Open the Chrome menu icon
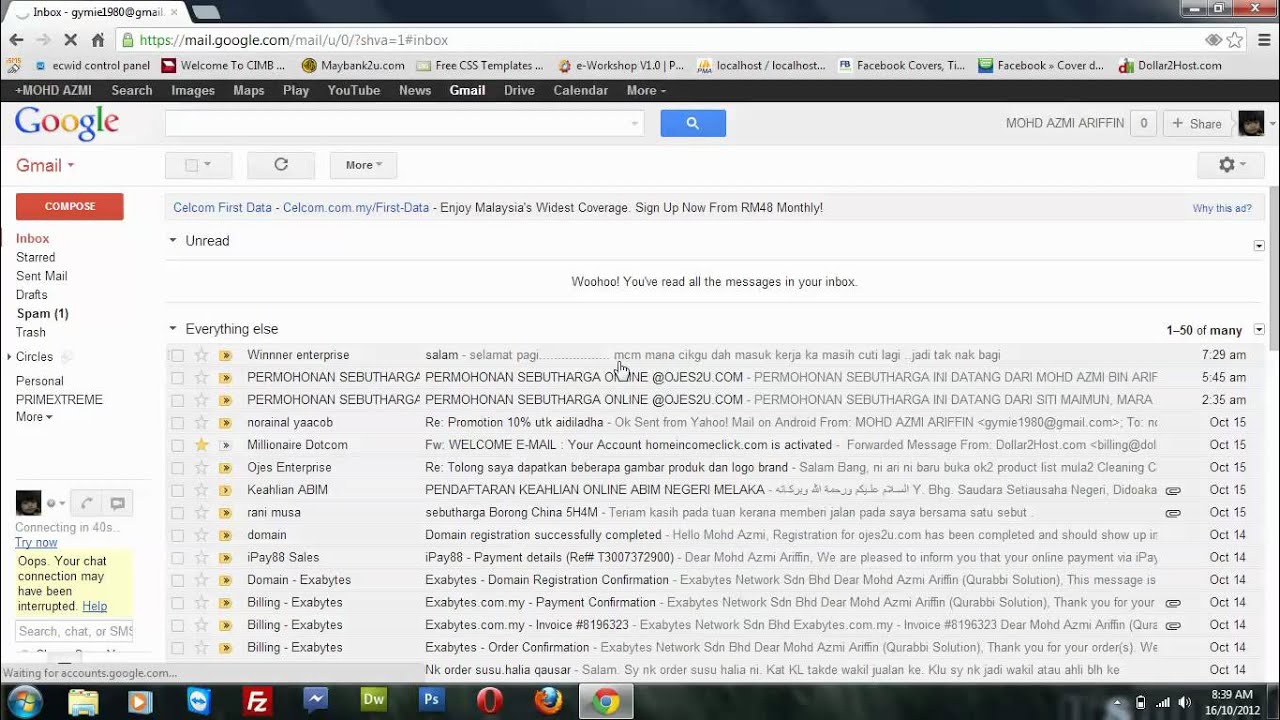Viewport: 1280px width, 720px height. 1263,40
